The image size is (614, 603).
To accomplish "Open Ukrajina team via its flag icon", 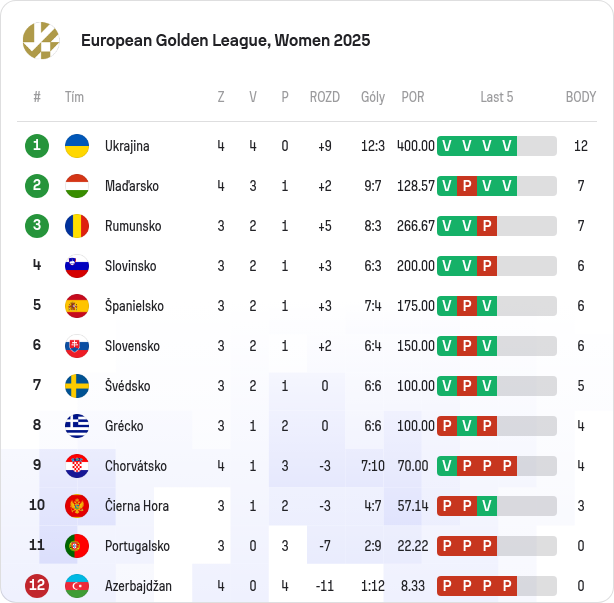I will [x=77, y=146].
